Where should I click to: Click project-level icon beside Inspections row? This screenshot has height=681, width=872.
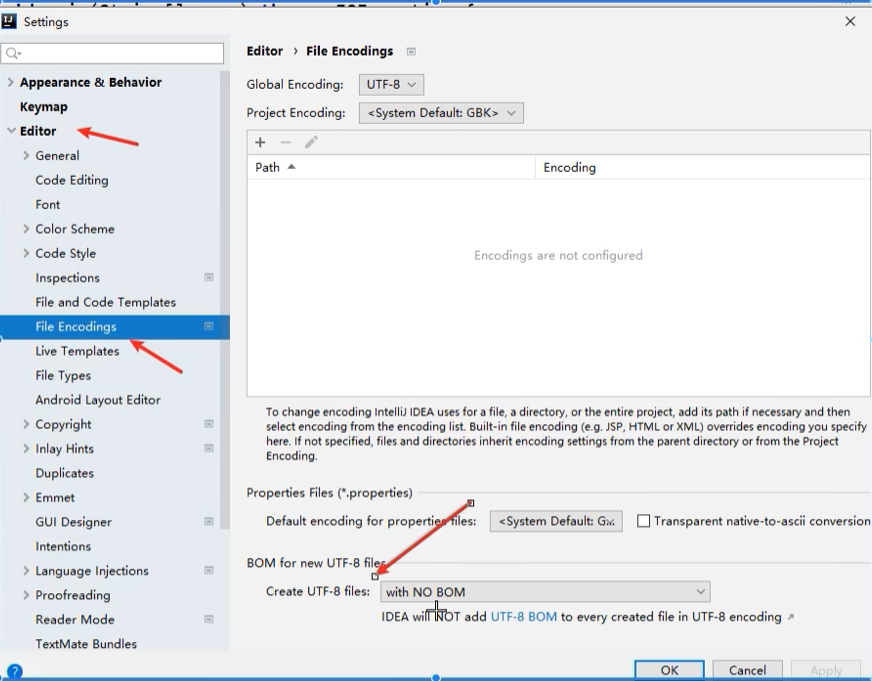point(209,277)
